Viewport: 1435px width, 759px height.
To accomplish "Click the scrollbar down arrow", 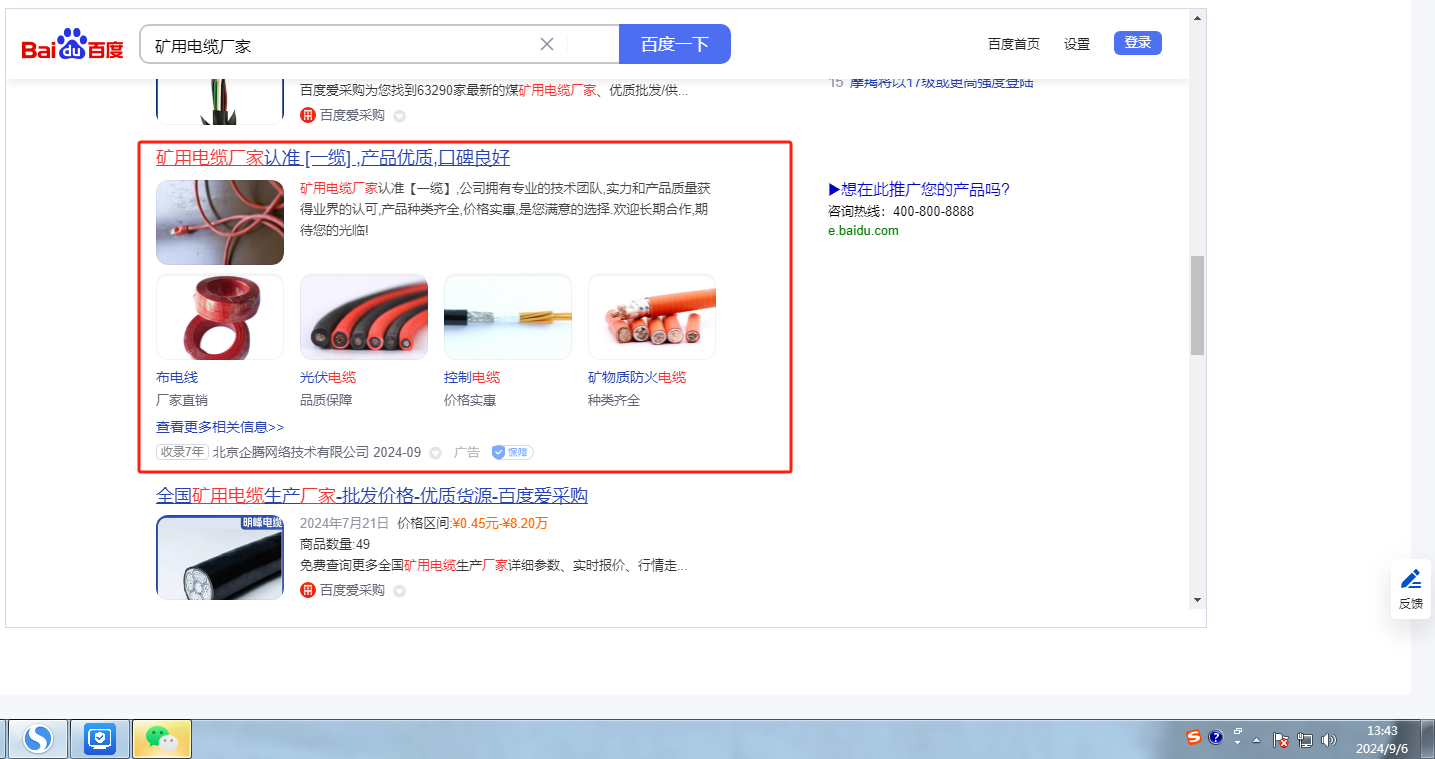I will (1197, 600).
